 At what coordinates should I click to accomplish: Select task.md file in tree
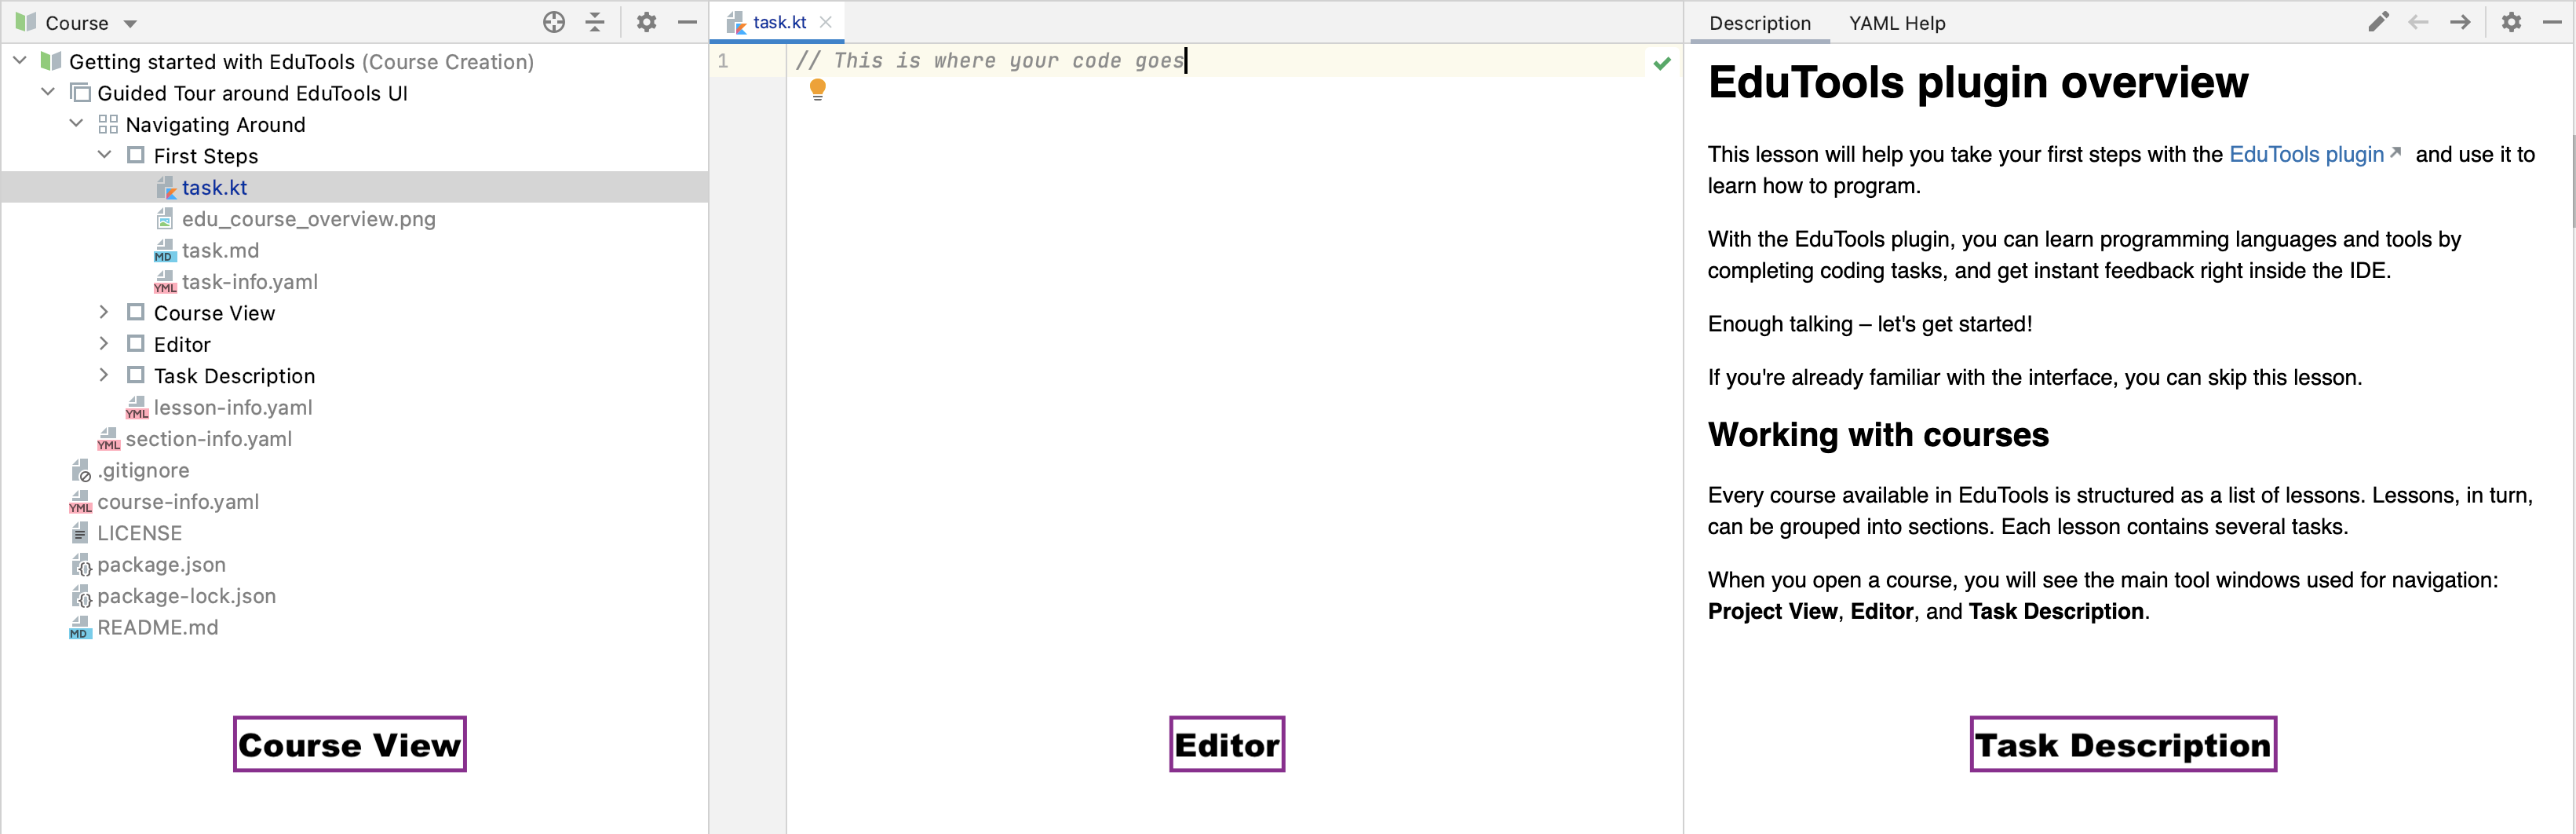point(220,250)
